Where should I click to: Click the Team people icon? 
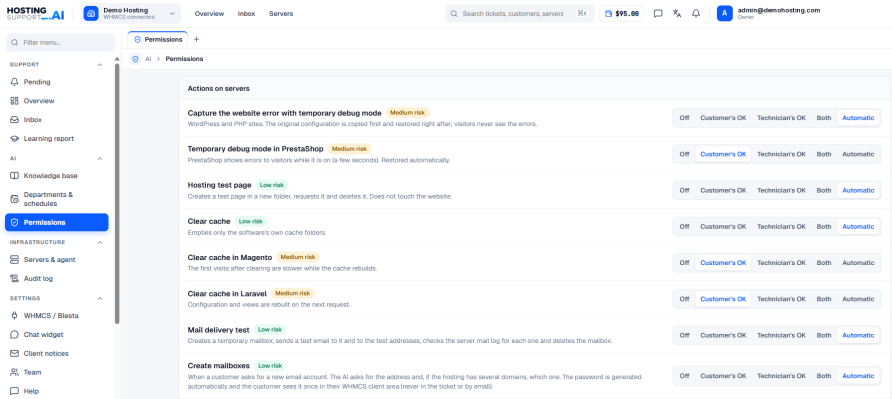click(15, 372)
